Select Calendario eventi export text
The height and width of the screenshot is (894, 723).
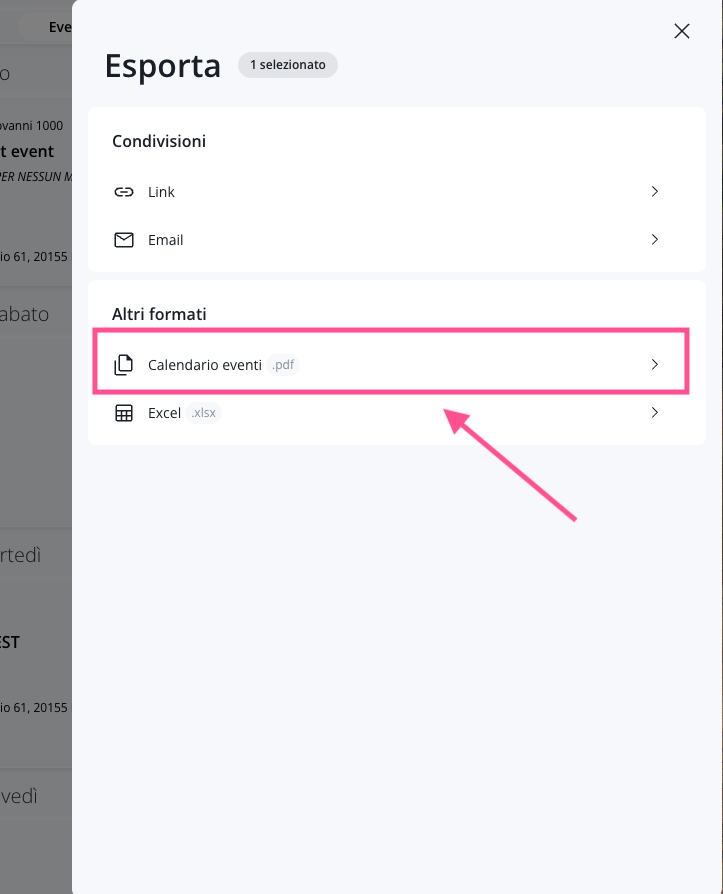(x=204, y=365)
